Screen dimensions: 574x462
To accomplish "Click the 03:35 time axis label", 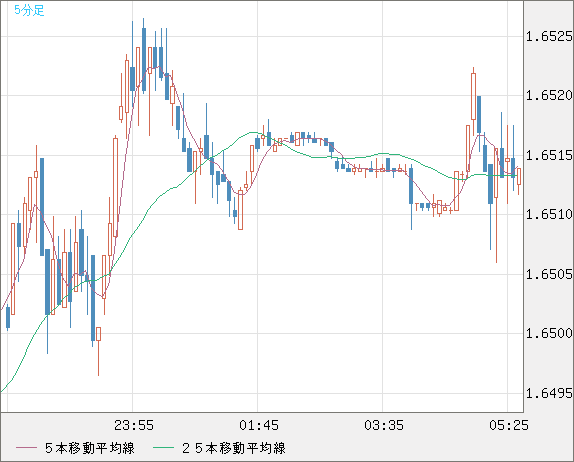I will 384,425.
